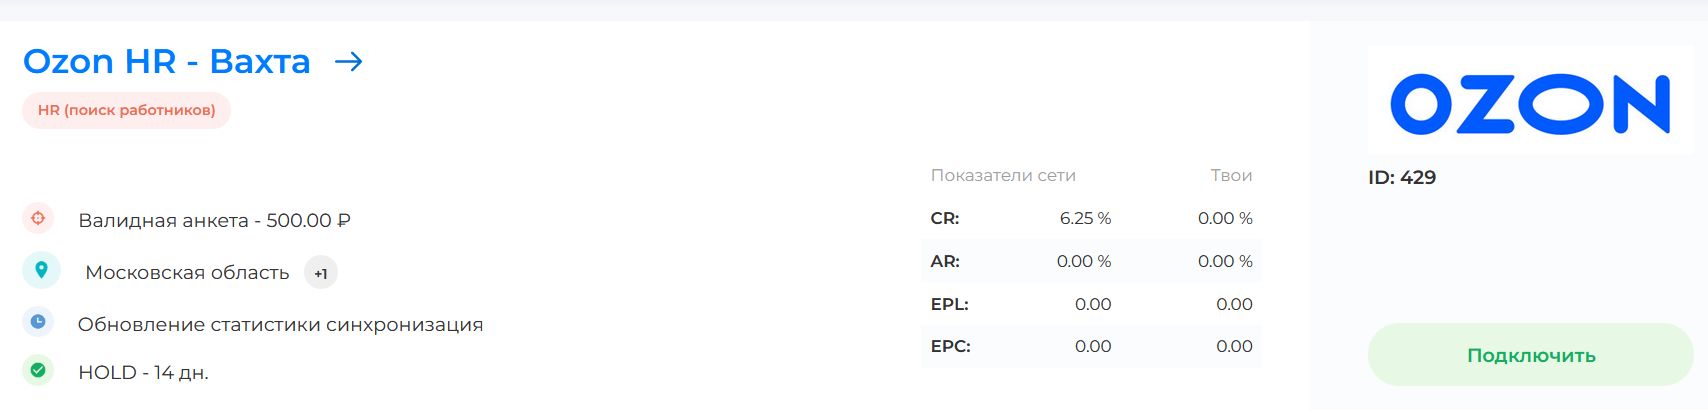Viewport: 1708px width, 410px height.
Task: Select the HR (поиск работников) category tag
Action: 126,110
